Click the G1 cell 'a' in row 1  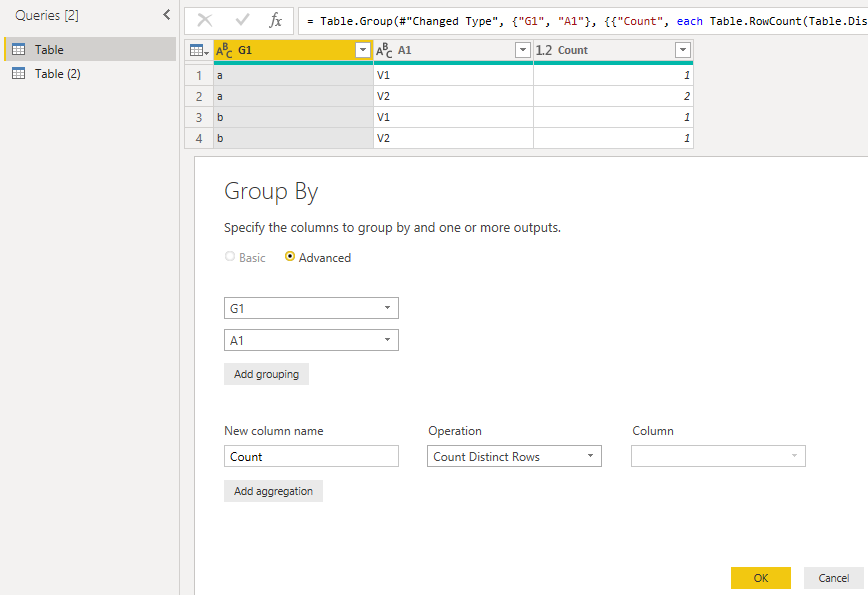click(x=293, y=75)
